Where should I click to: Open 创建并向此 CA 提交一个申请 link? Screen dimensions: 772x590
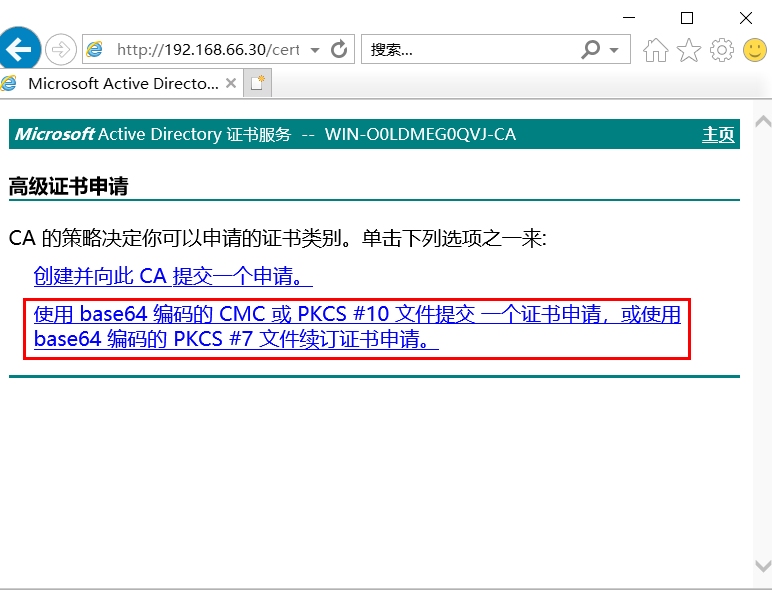tap(173, 276)
